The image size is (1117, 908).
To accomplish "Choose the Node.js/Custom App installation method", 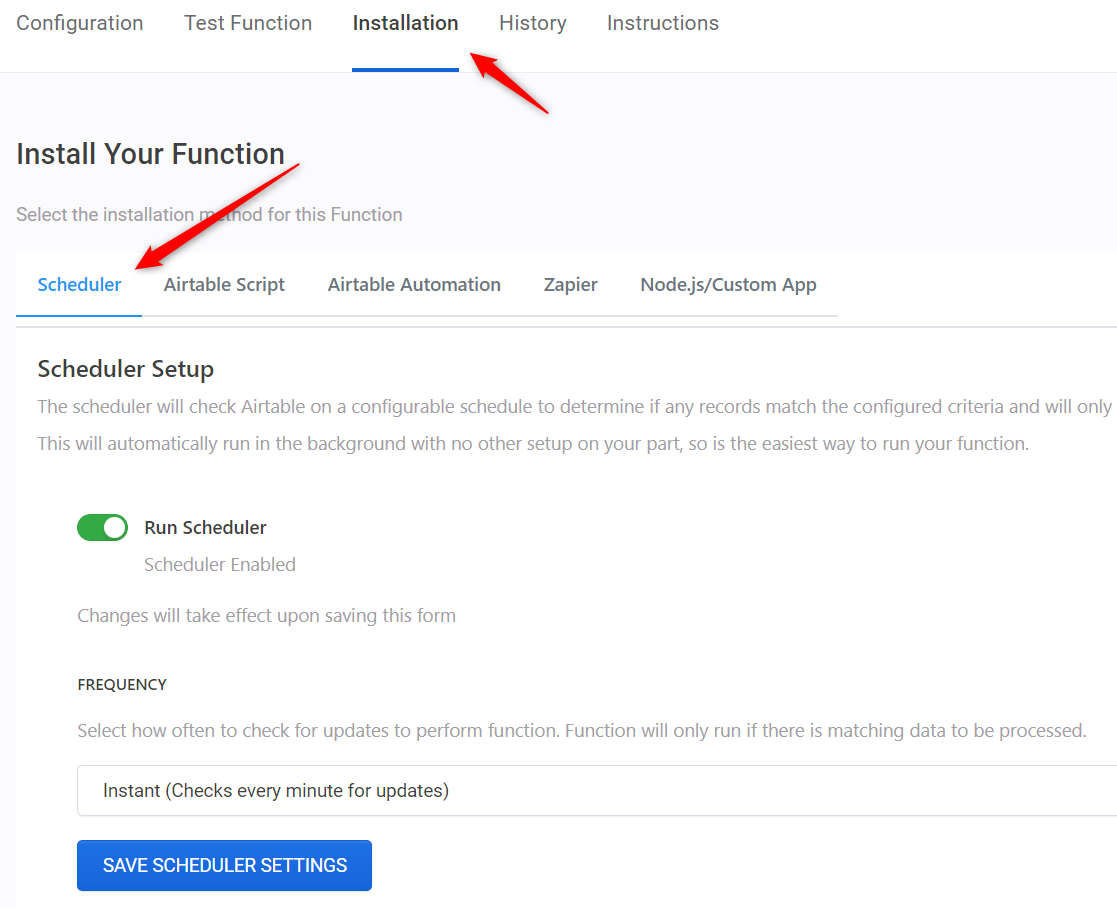I will click(728, 284).
